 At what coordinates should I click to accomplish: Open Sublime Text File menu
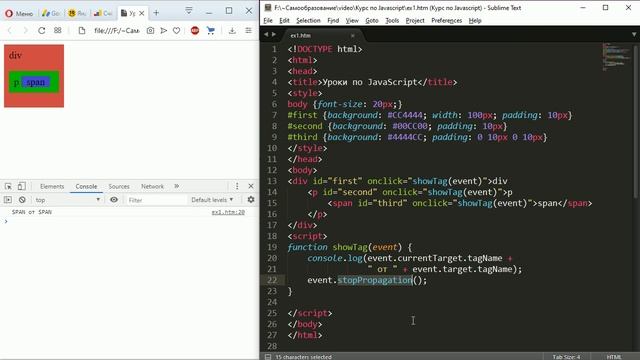click(268, 20)
